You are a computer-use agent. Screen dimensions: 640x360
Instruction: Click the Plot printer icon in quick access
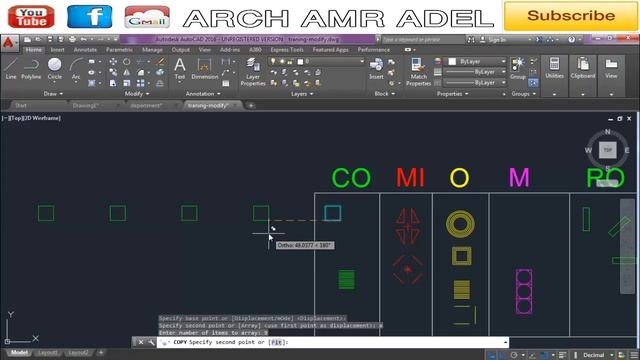click(x=72, y=40)
